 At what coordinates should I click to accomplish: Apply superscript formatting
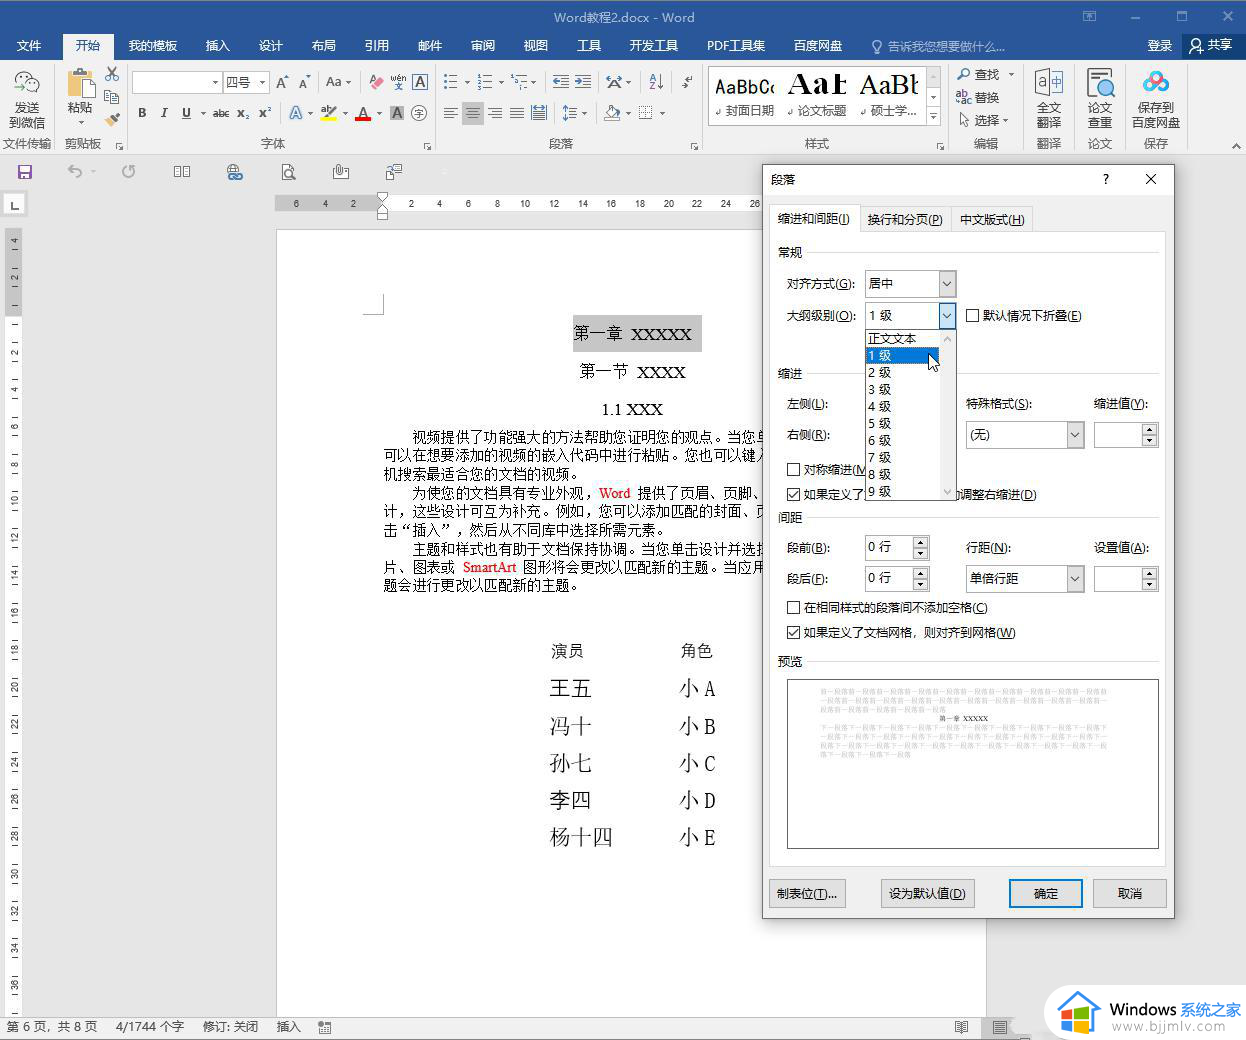pos(265,113)
